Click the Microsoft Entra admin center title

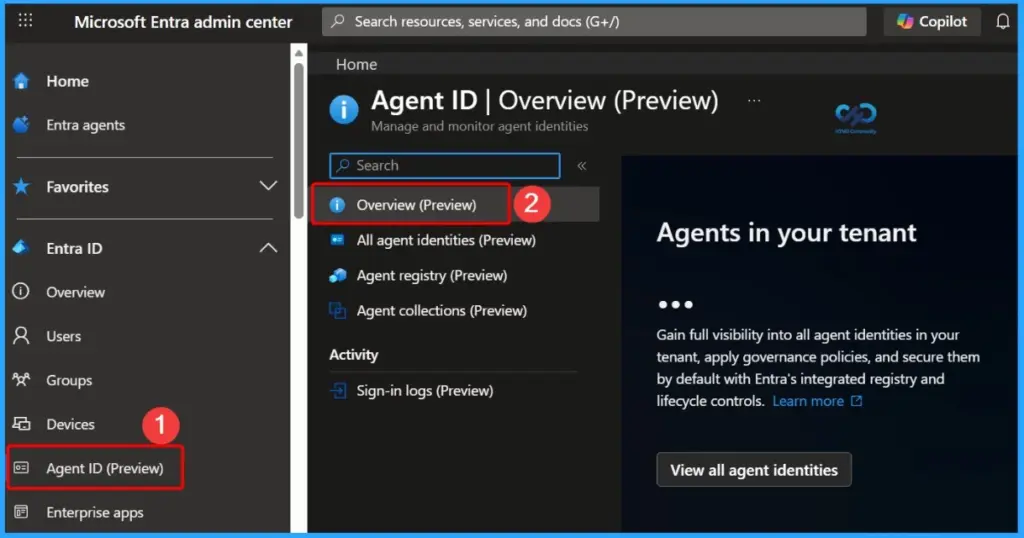point(183,22)
